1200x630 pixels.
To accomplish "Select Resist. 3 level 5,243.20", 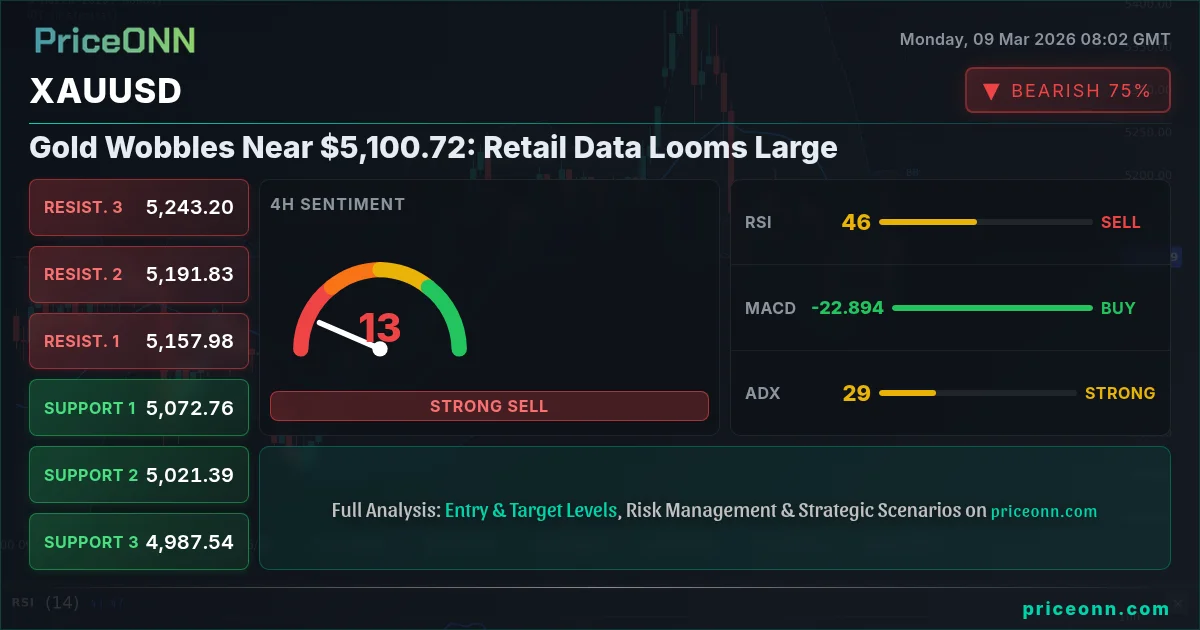I will (139, 207).
